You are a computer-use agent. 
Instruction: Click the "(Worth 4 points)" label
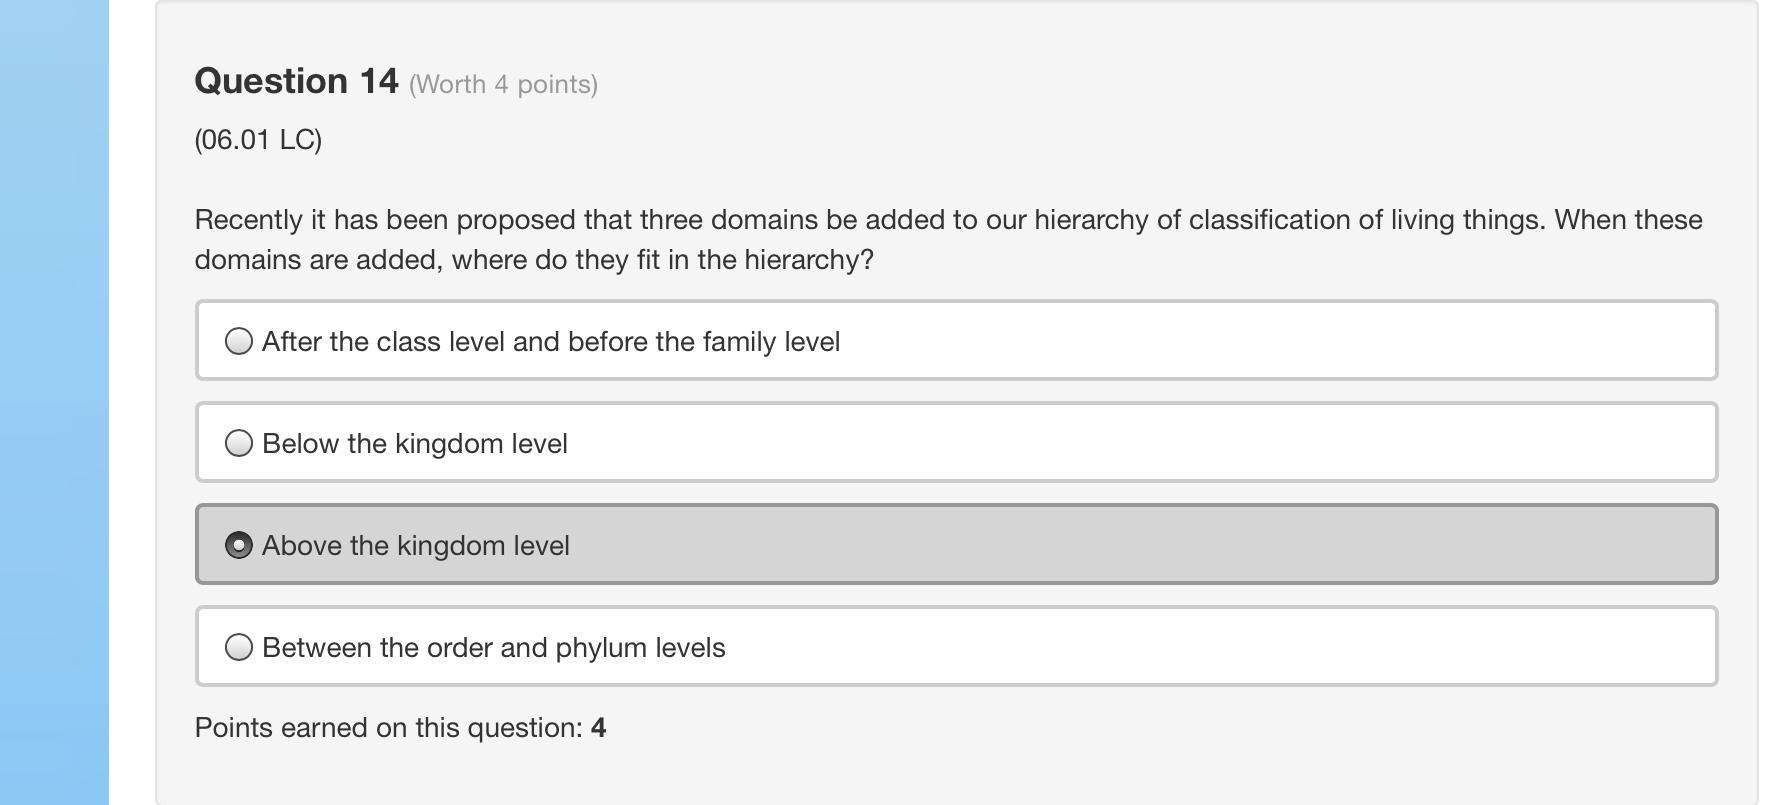pyautogui.click(x=503, y=84)
